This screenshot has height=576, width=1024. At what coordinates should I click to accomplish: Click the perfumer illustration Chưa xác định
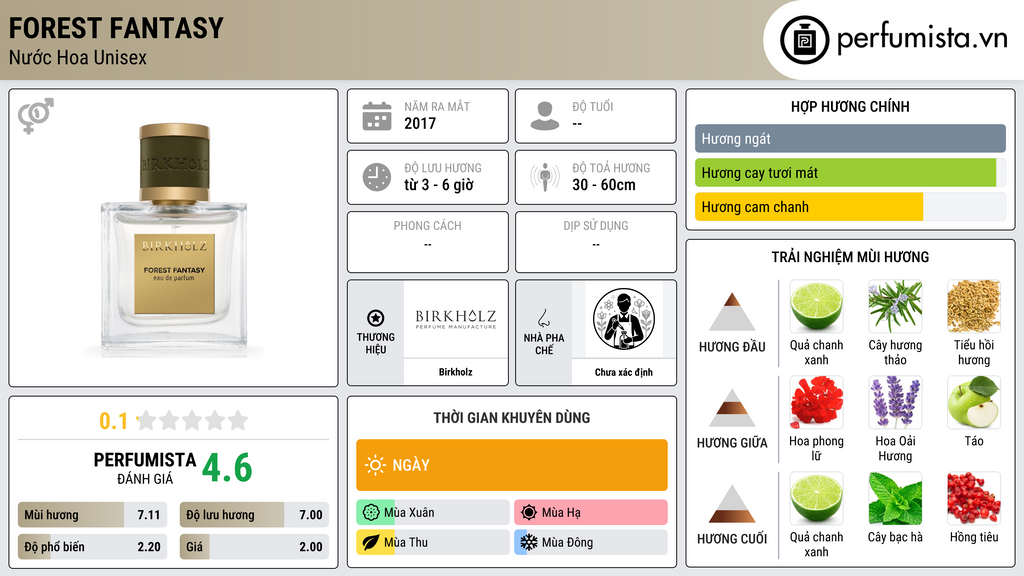[x=624, y=319]
